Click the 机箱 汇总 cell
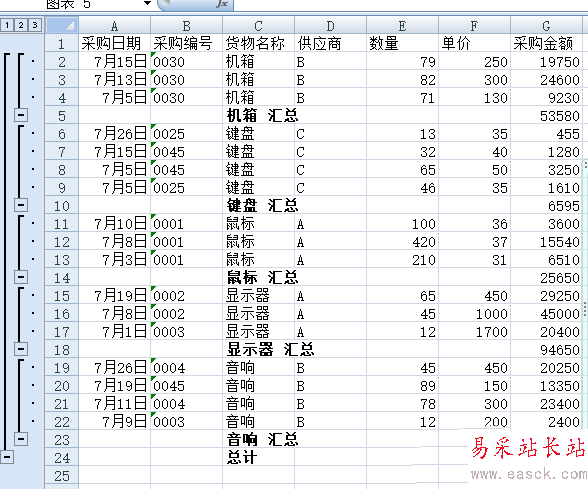The image size is (588, 489). (x=258, y=116)
